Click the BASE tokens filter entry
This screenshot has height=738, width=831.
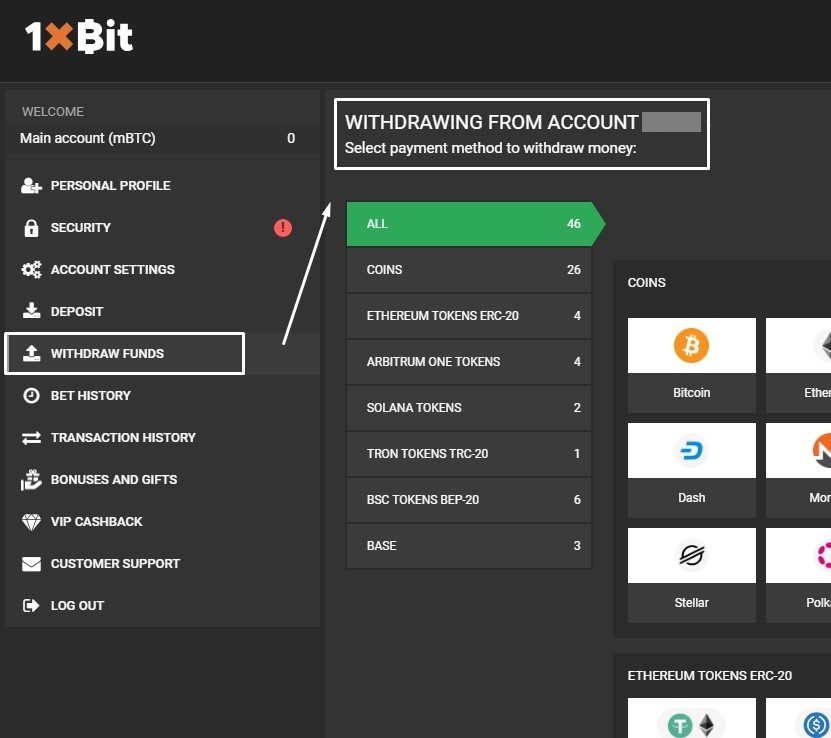pyautogui.click(x=468, y=546)
